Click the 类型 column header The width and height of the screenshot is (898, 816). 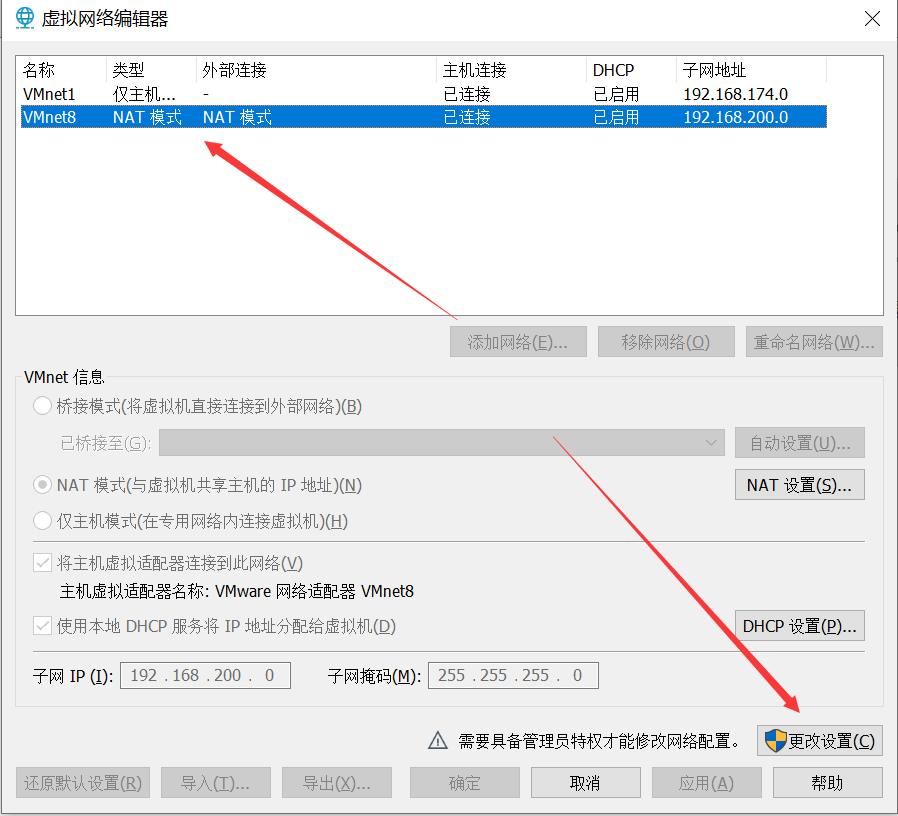pos(128,70)
